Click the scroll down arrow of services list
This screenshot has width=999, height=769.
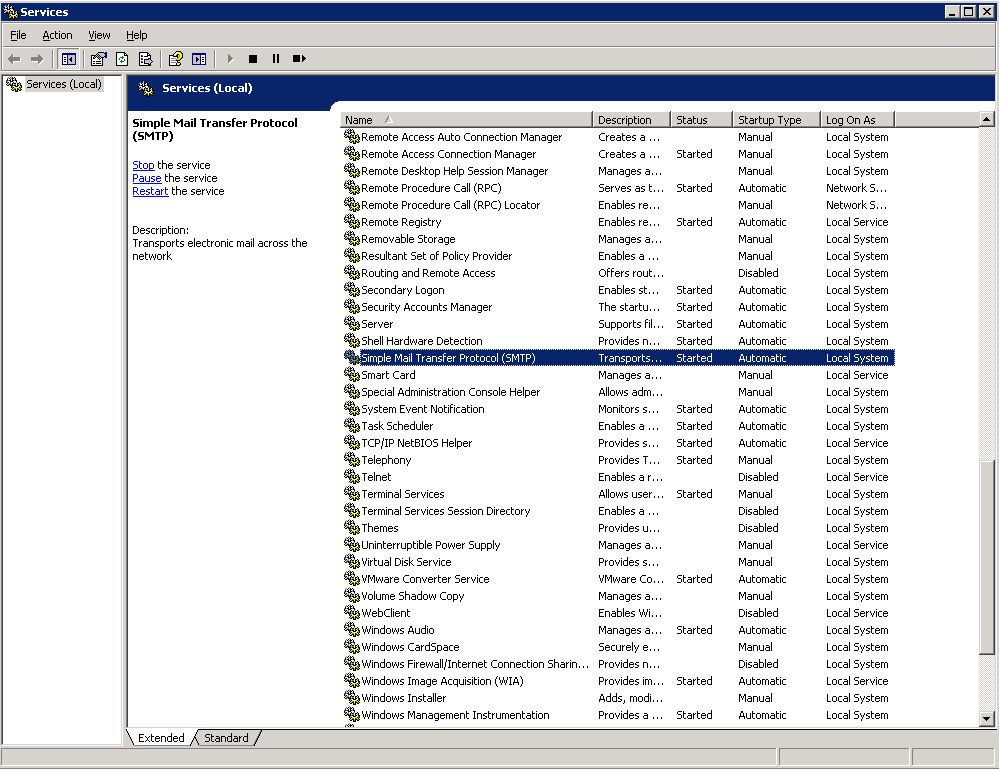(986, 719)
